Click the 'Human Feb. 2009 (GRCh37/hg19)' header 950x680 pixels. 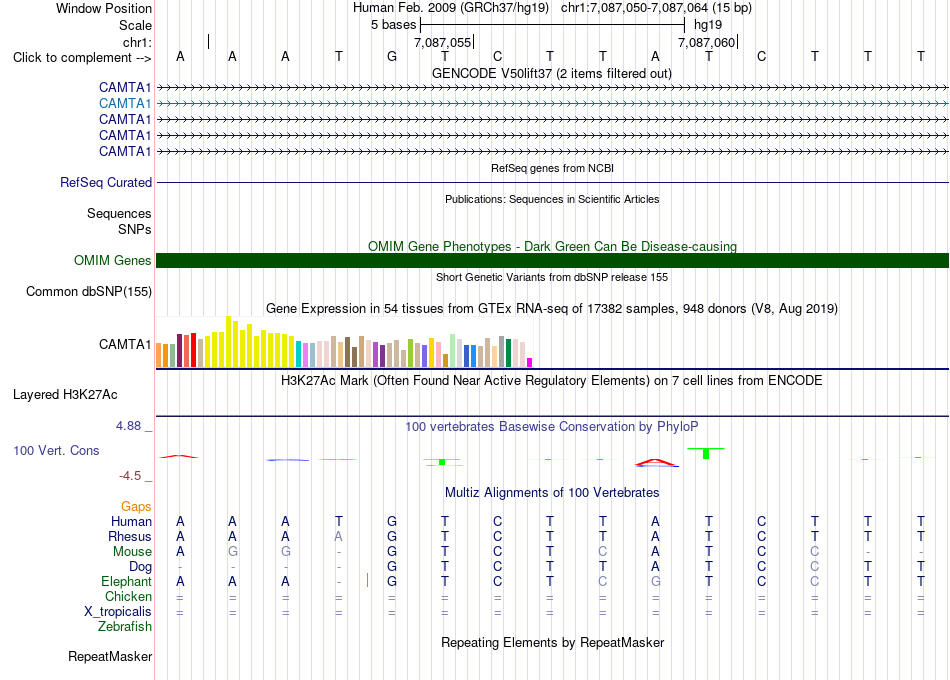click(451, 8)
